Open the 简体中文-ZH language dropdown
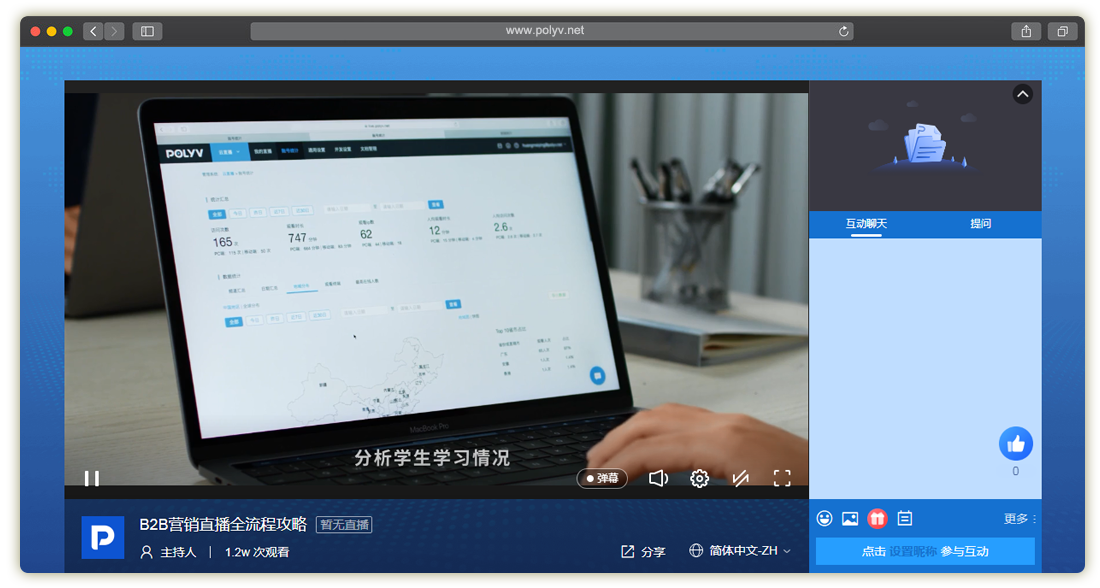Image resolution: width=1100 pixels, height=588 pixels. (x=740, y=551)
